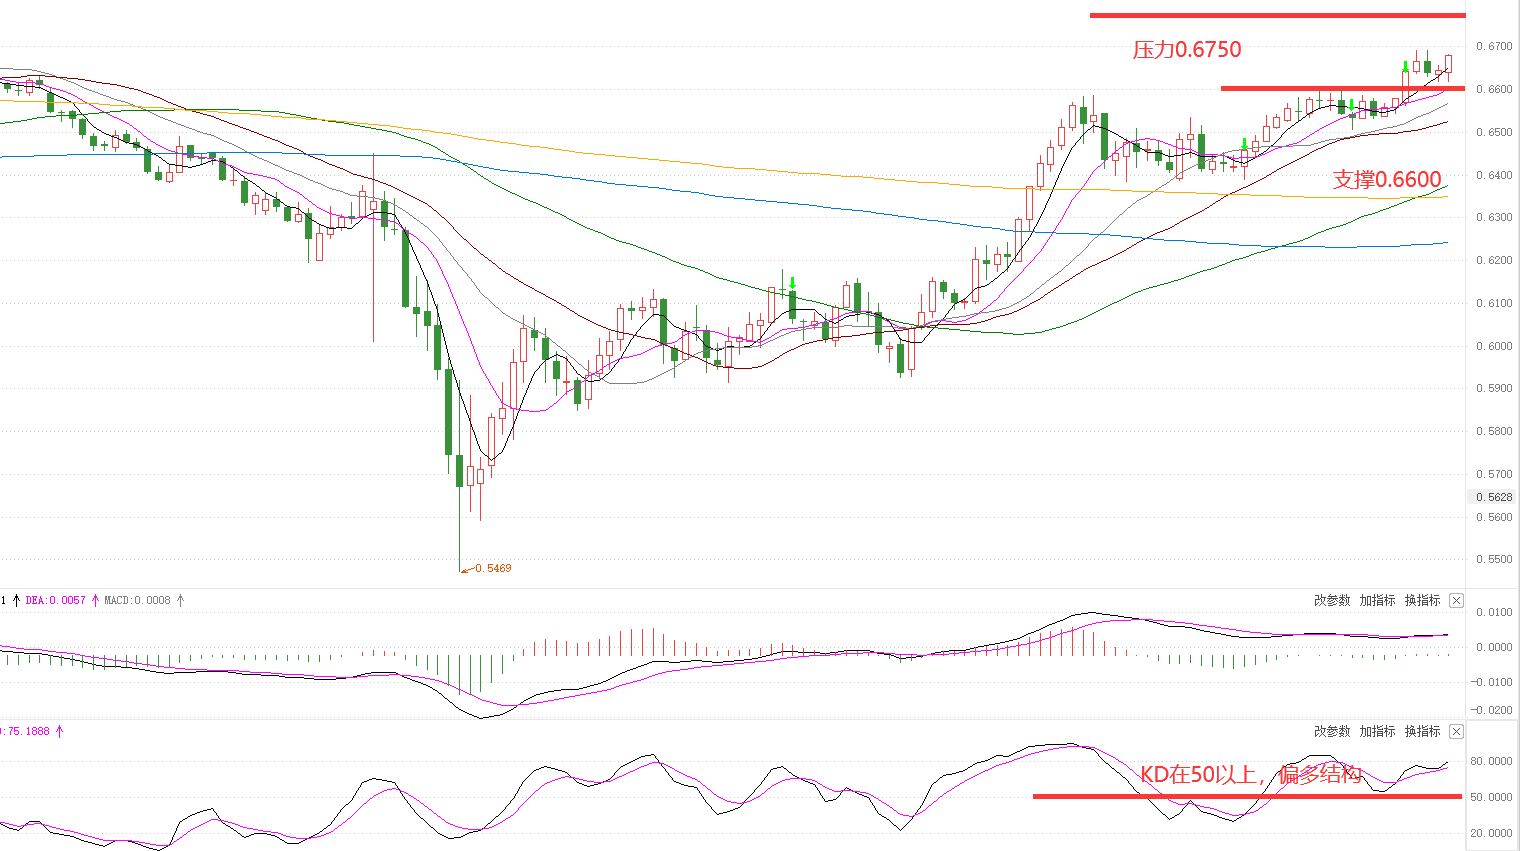Select the MACD:0.0008 indicator label
This screenshot has width=1520, height=851.
point(138,600)
